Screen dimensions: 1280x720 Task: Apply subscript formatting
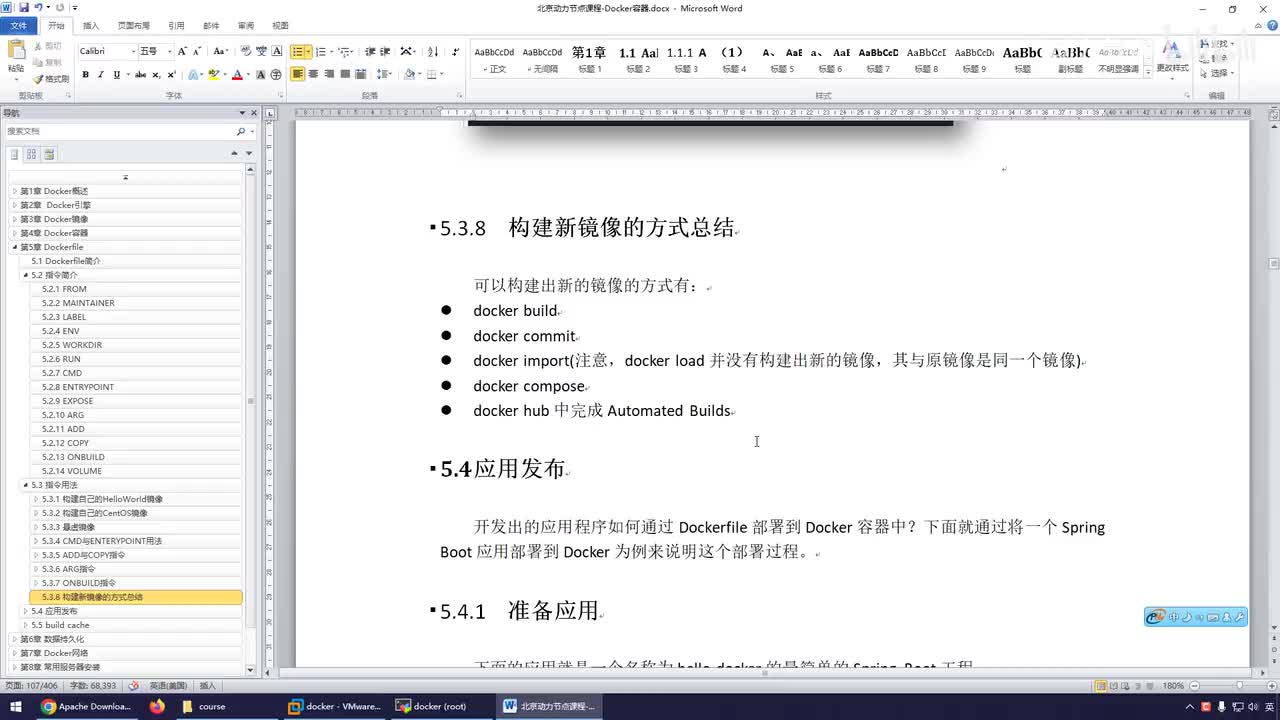pos(156,74)
